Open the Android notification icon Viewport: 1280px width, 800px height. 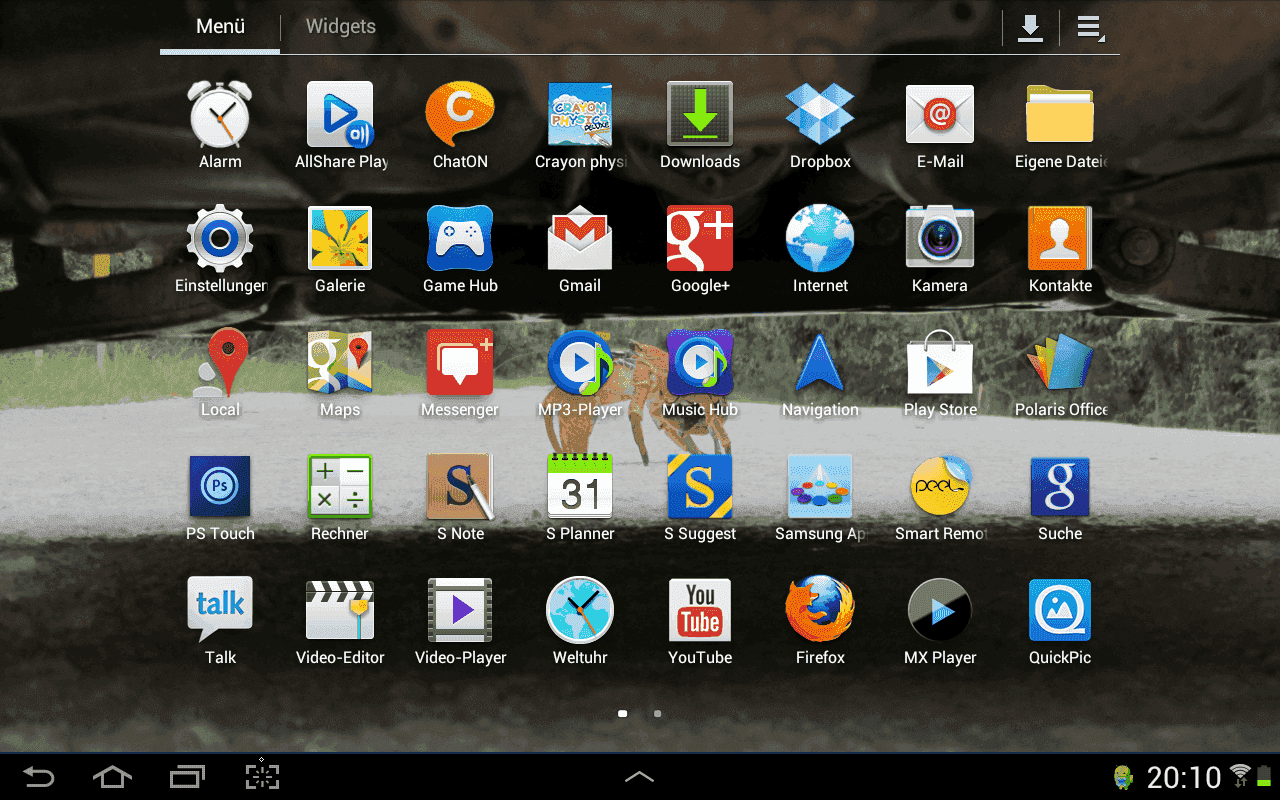pyautogui.click(x=1125, y=777)
